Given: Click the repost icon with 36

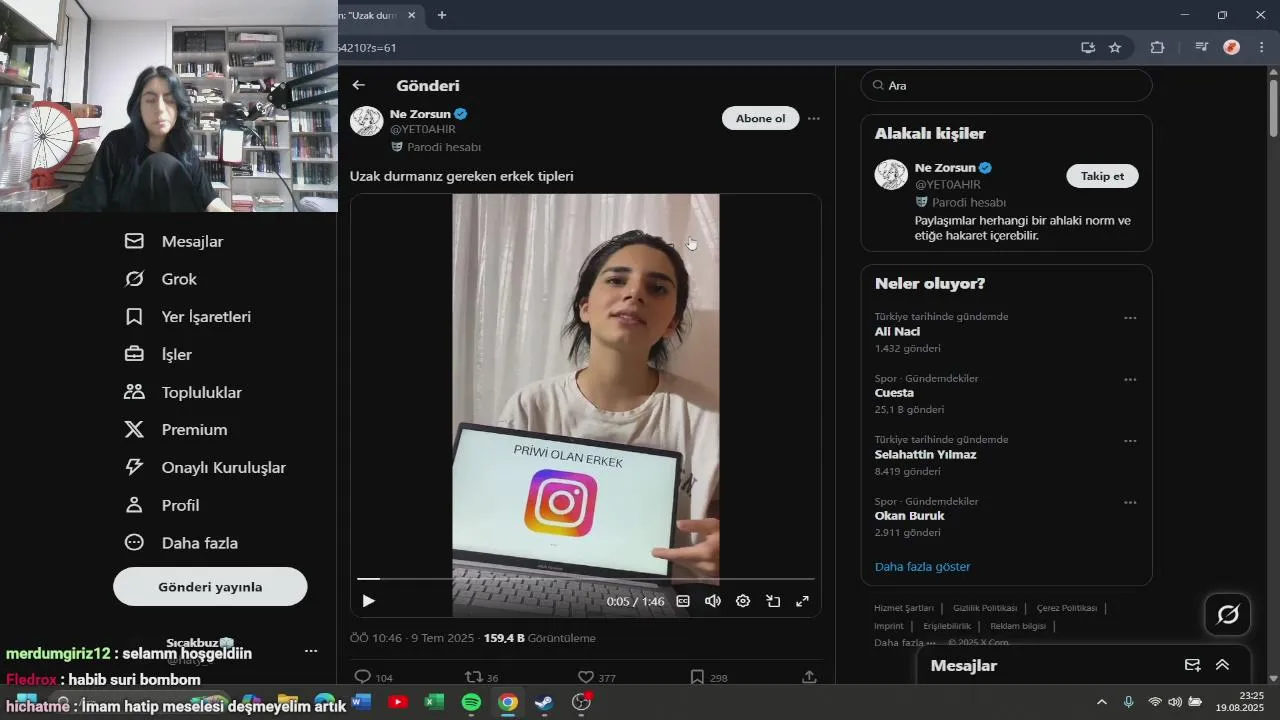Looking at the screenshot, I should [x=475, y=677].
